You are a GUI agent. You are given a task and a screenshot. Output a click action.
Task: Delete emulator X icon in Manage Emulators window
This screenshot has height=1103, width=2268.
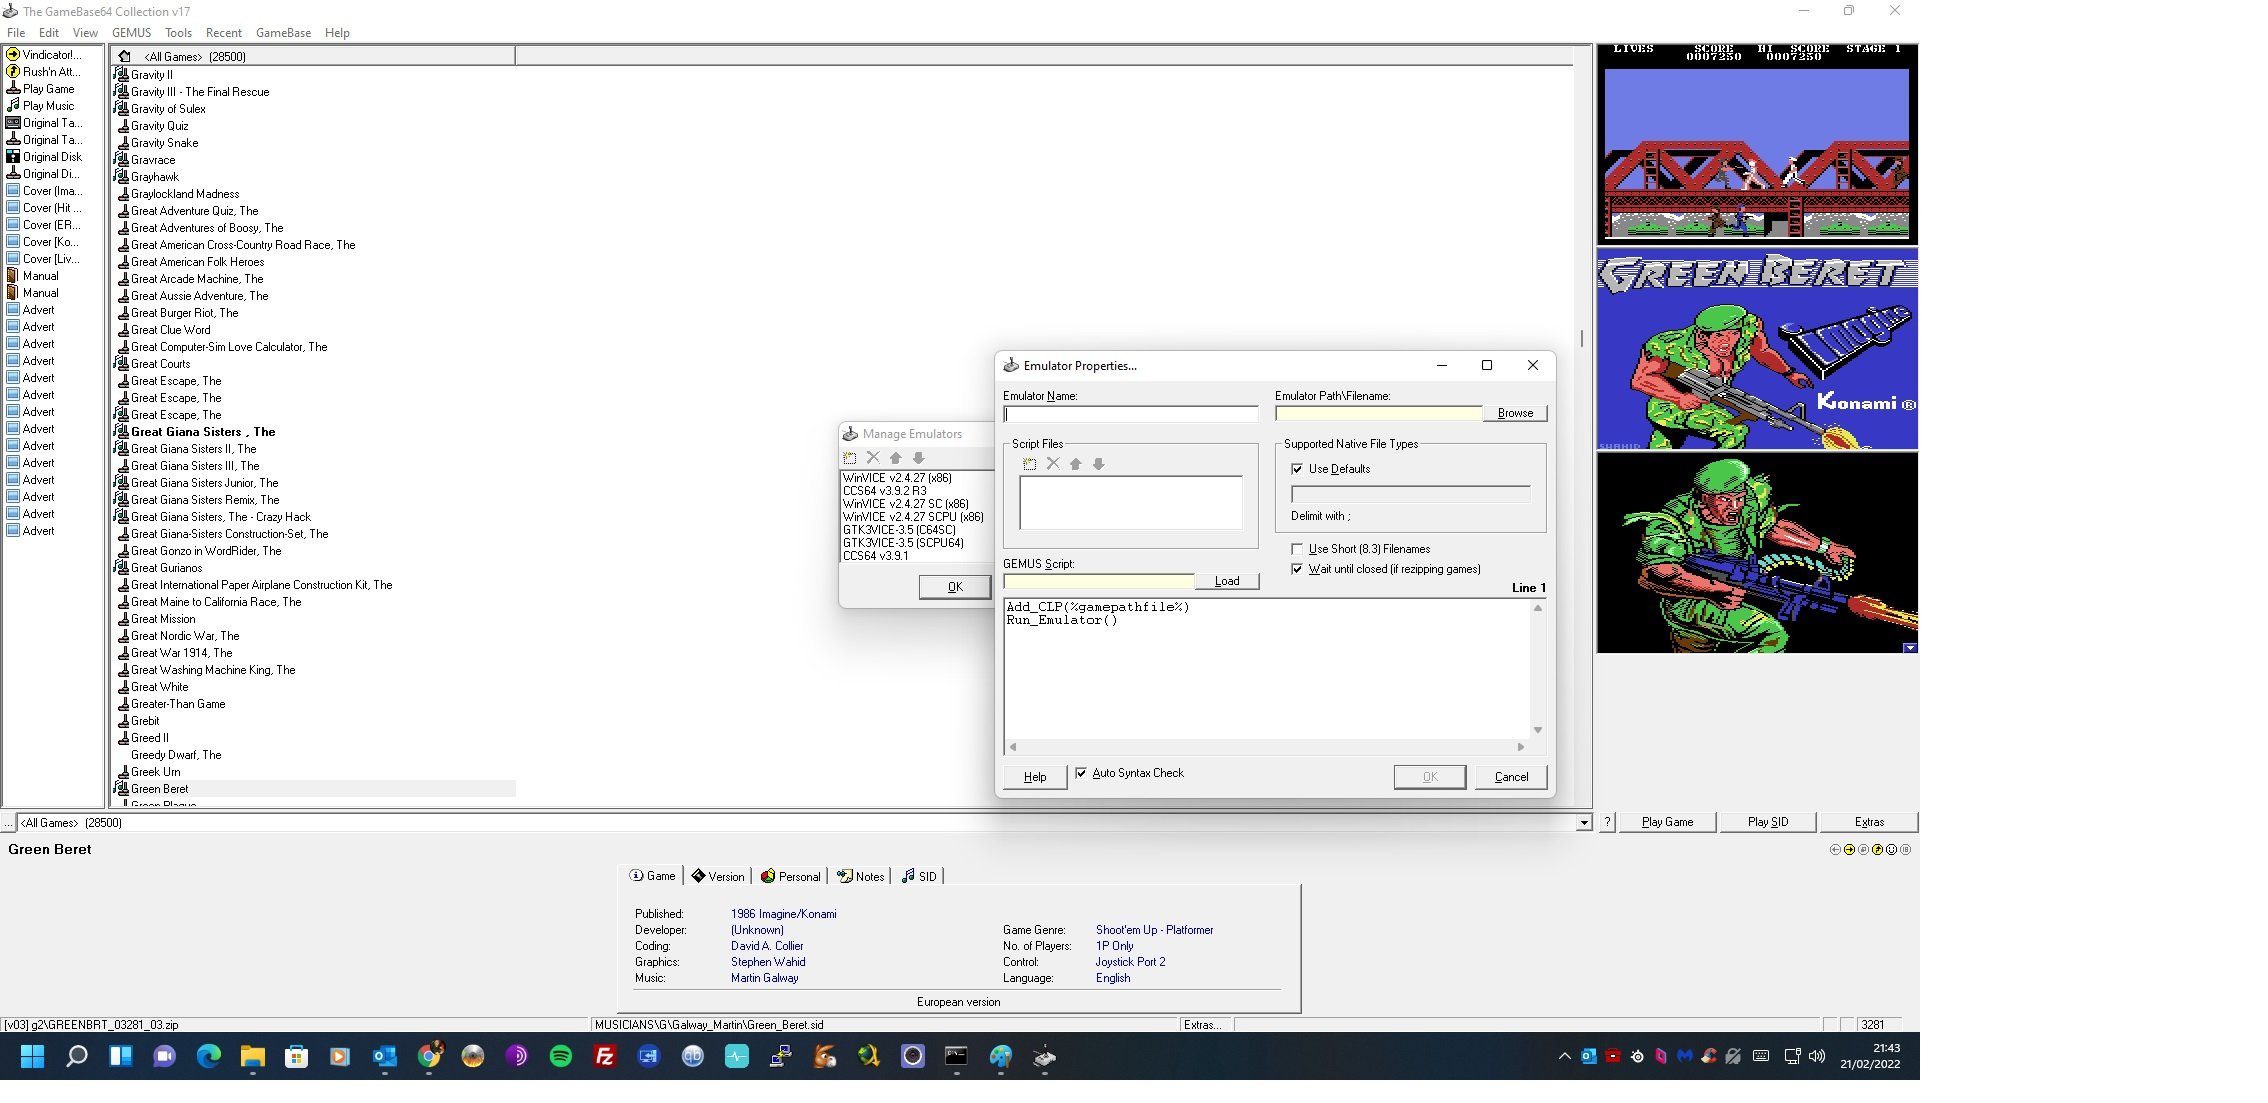[873, 458]
